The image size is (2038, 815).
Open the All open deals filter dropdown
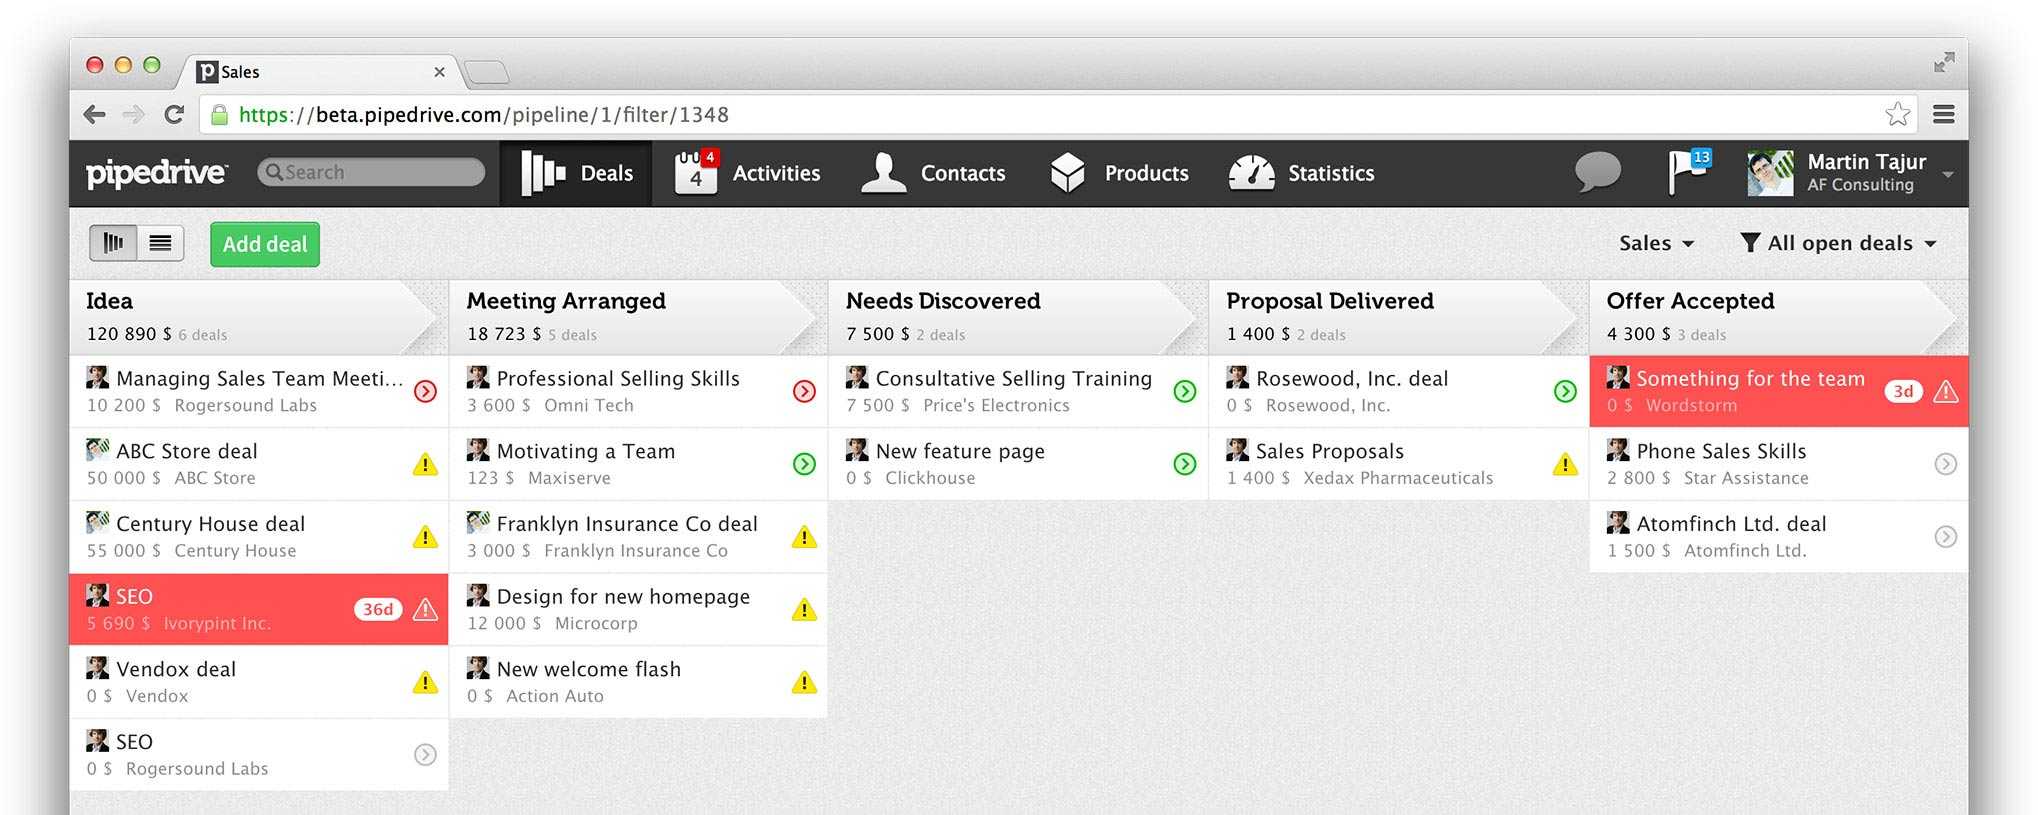[x=1838, y=243]
